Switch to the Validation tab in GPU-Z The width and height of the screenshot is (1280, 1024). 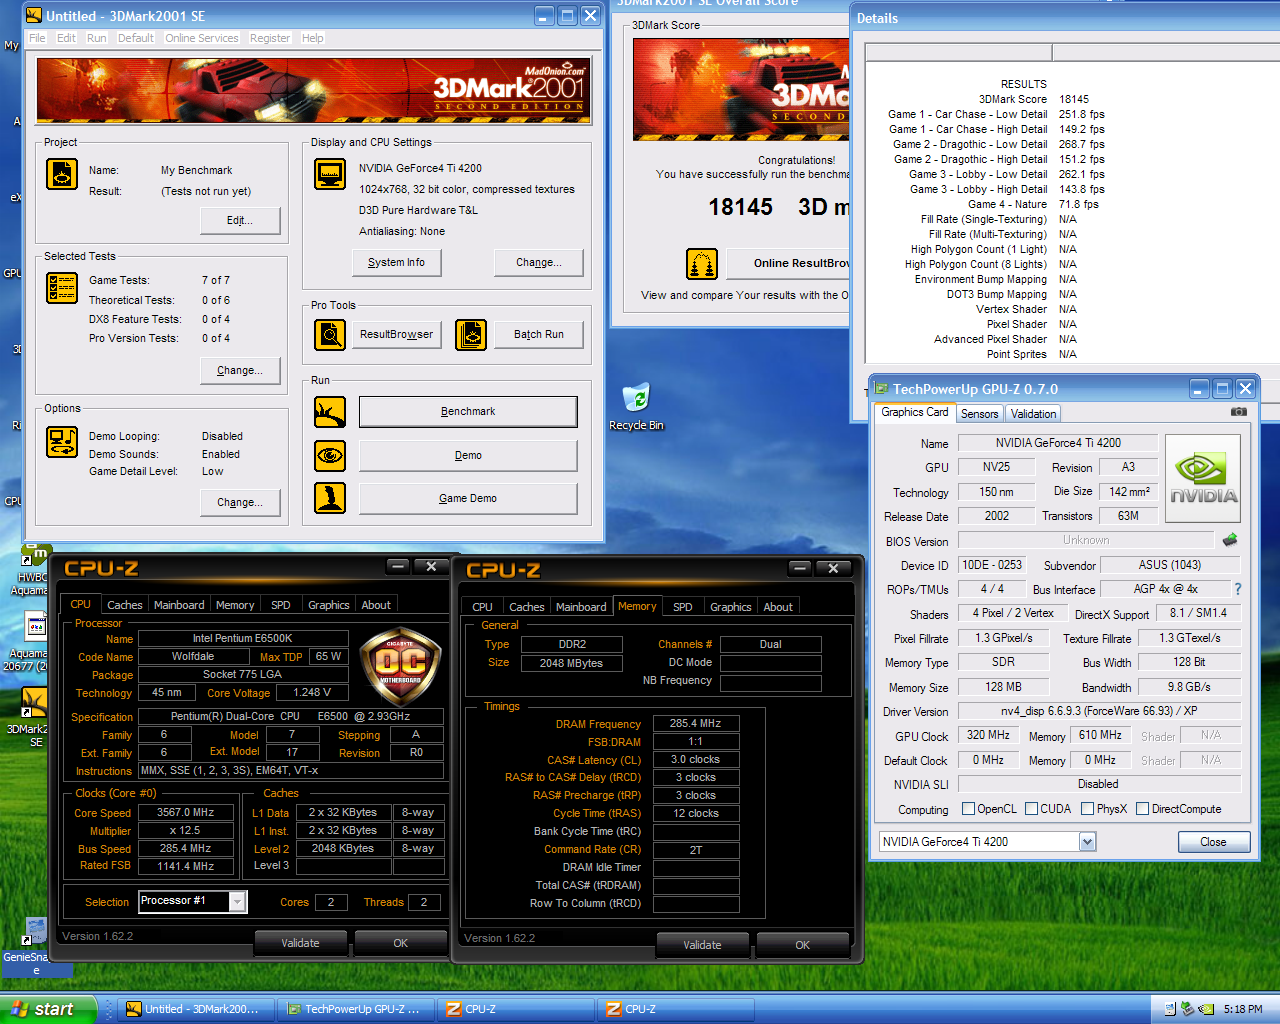coord(1033,413)
